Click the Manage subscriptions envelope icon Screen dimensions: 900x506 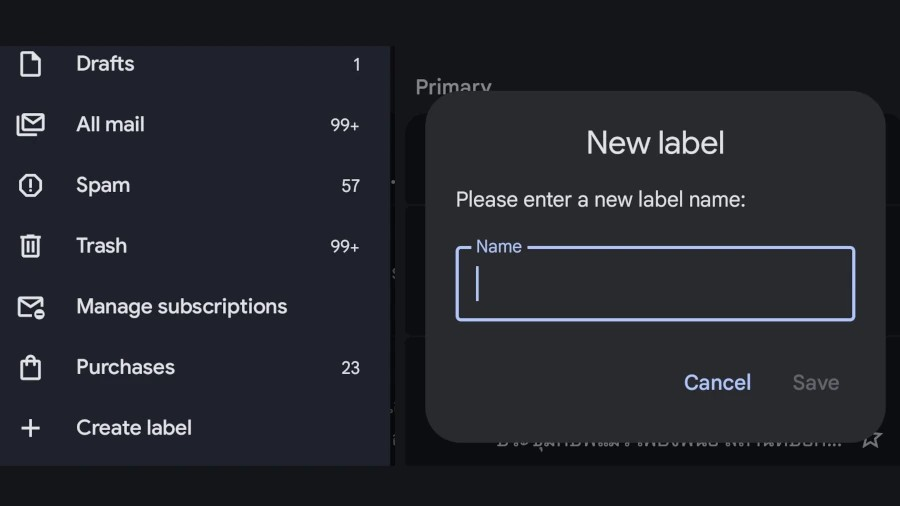[x=31, y=307]
